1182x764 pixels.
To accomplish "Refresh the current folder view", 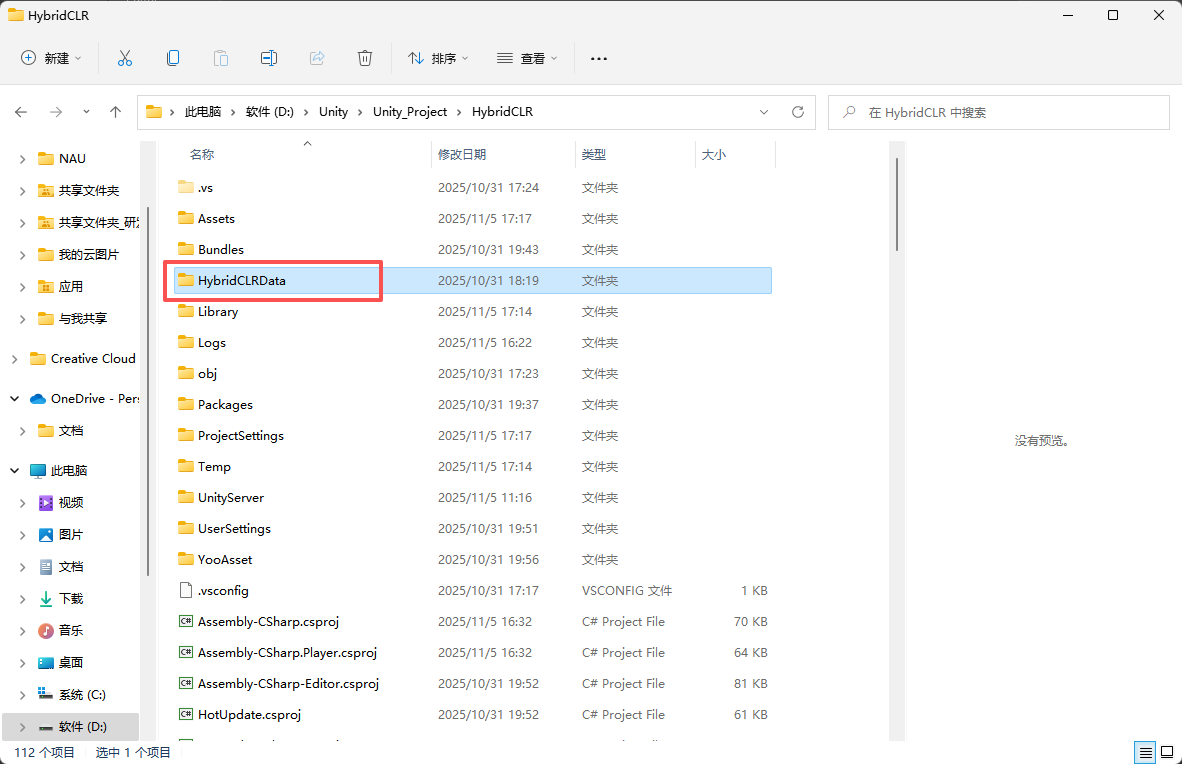I will (798, 112).
